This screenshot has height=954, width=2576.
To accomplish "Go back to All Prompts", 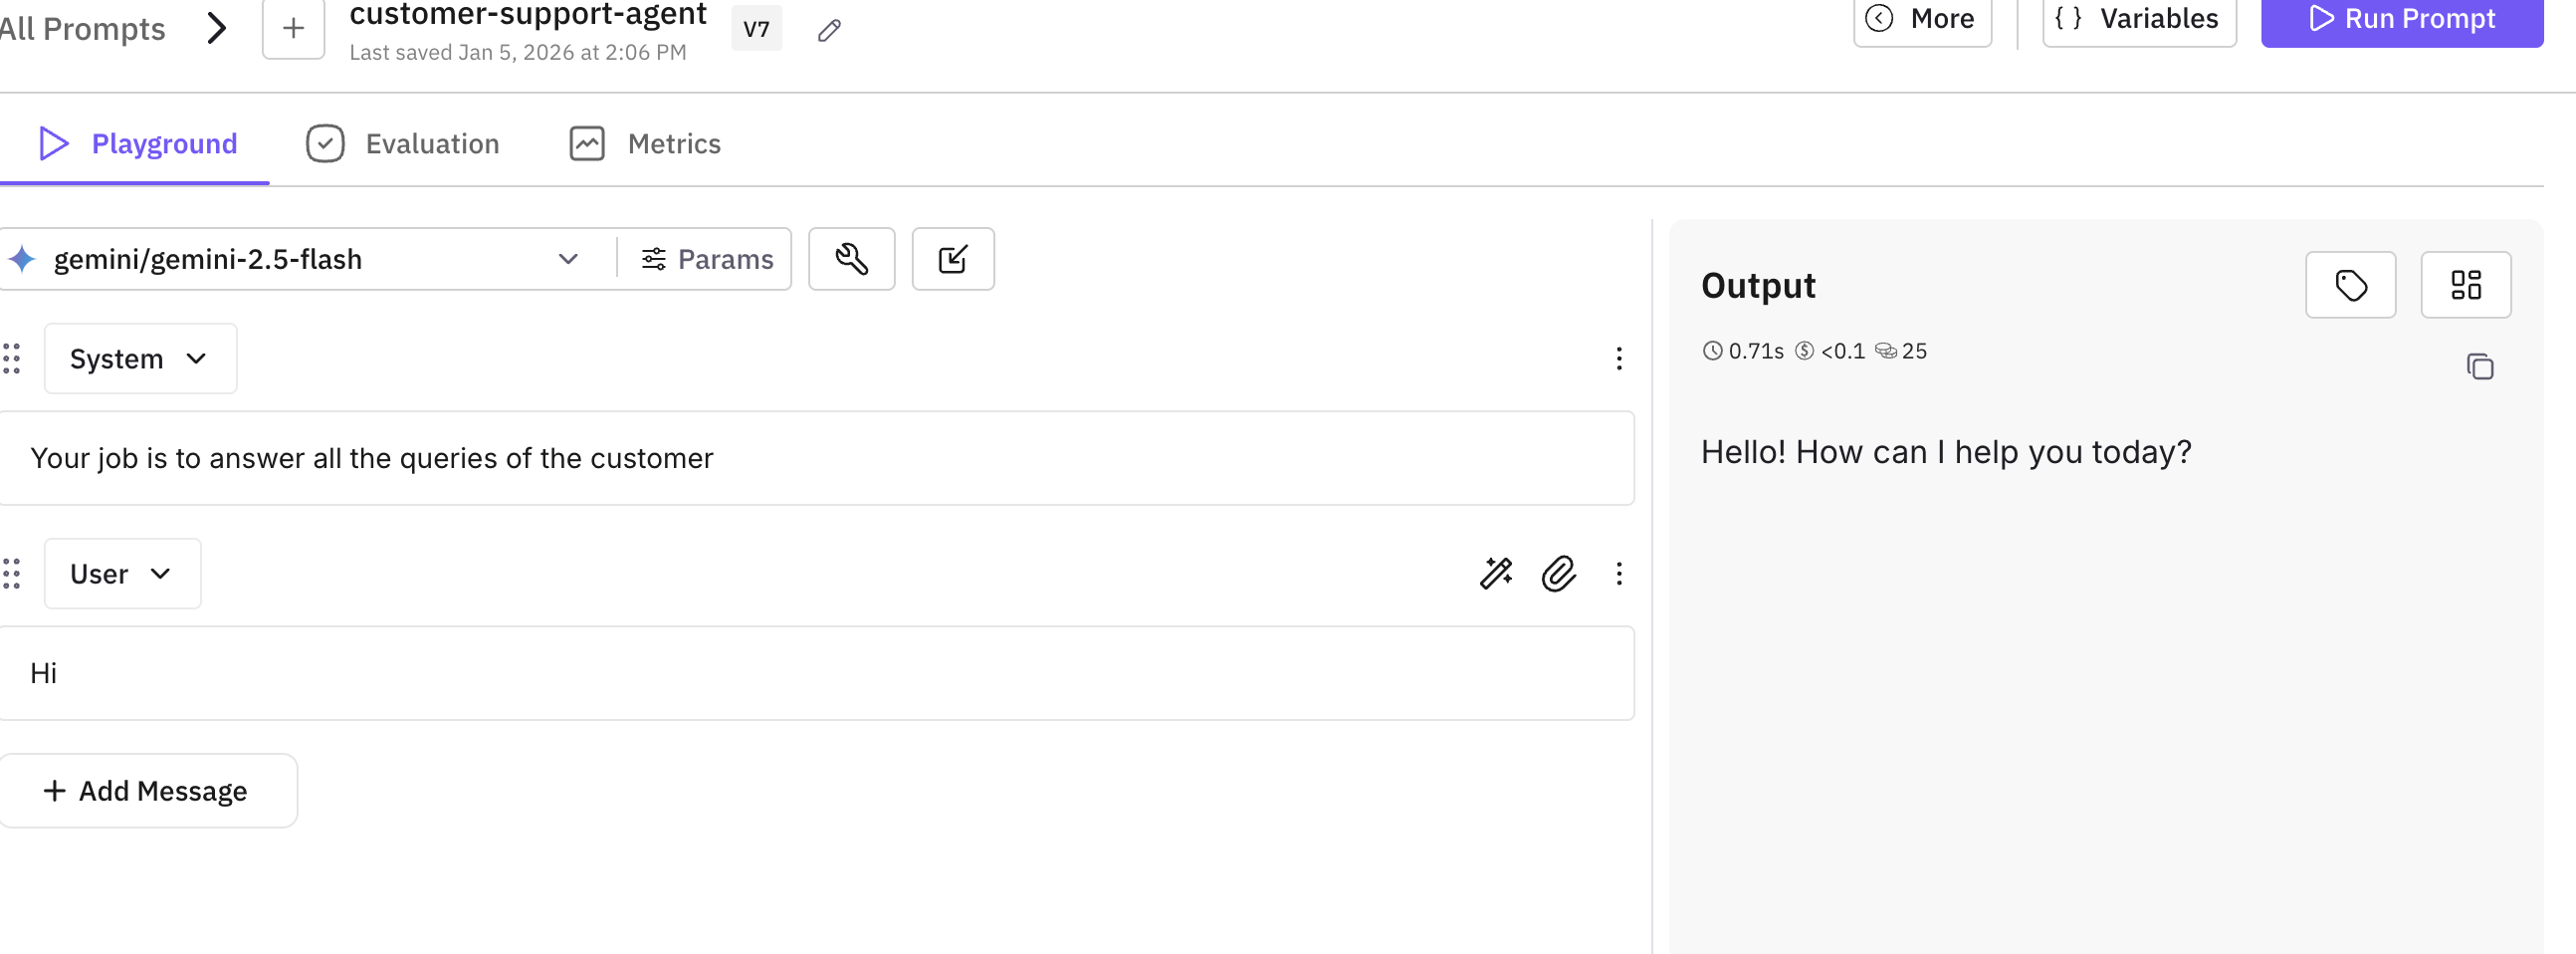I will tap(82, 29).
